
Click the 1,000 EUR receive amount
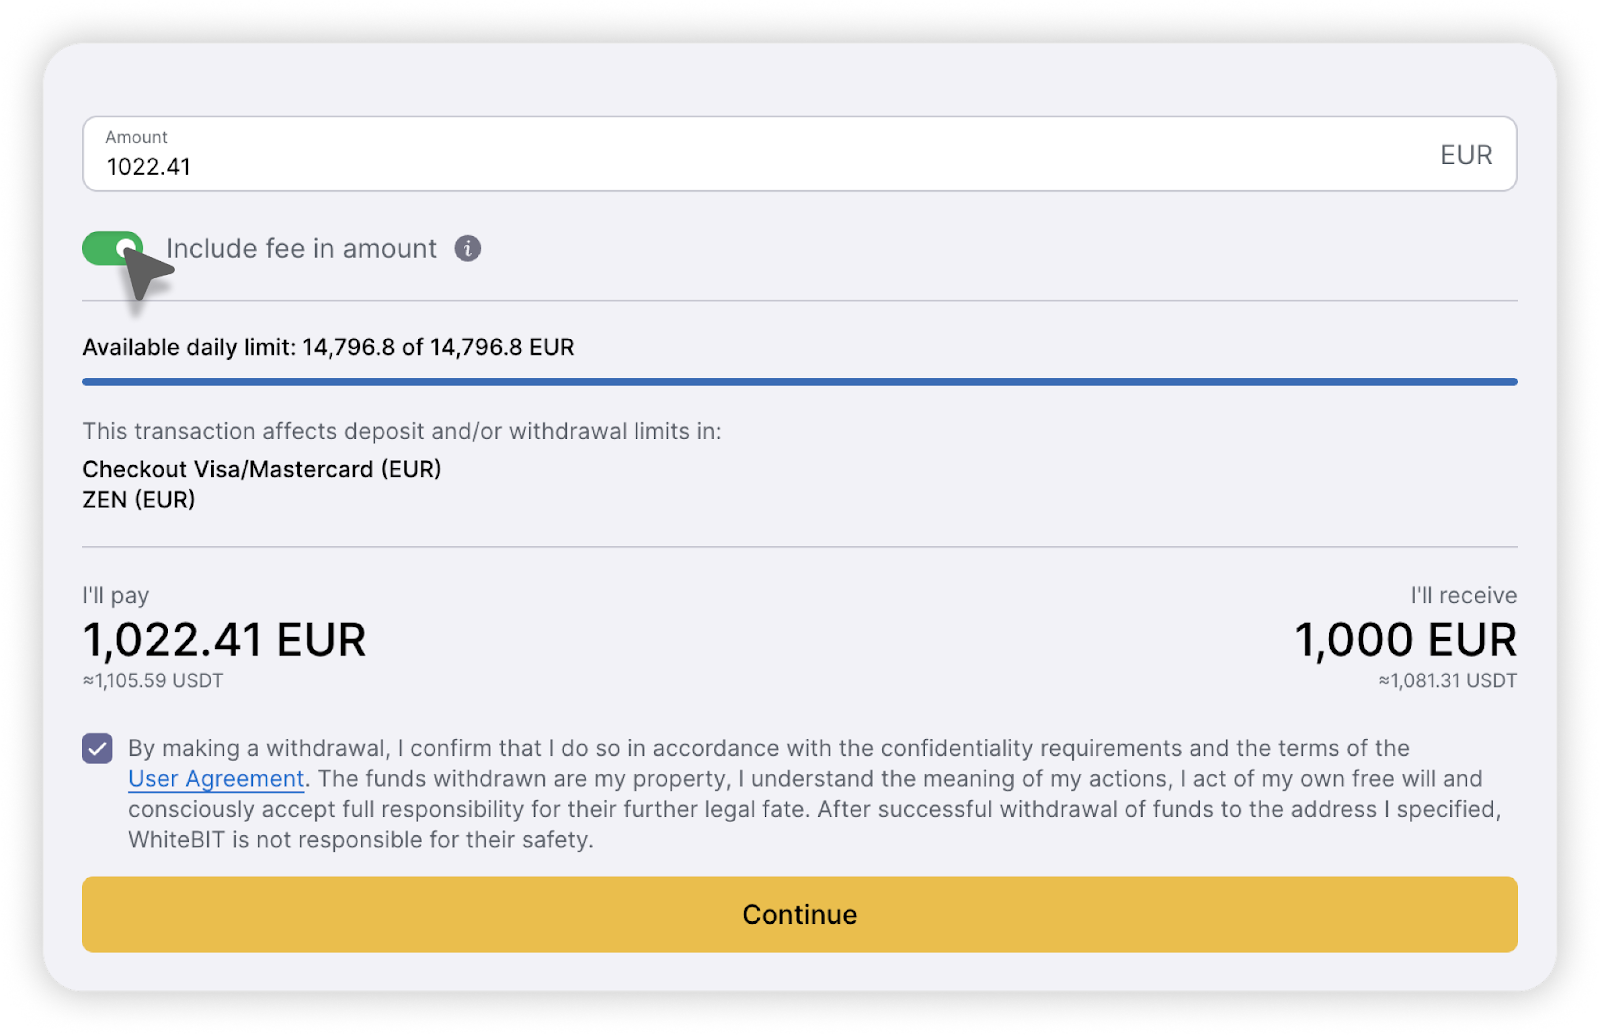pos(1406,640)
